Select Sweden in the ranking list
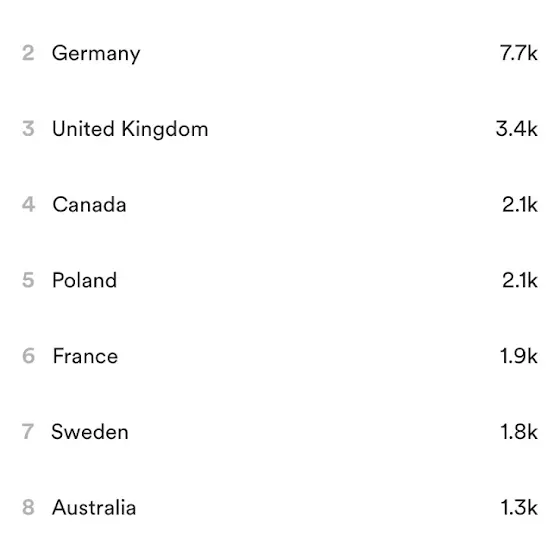 click(280, 432)
